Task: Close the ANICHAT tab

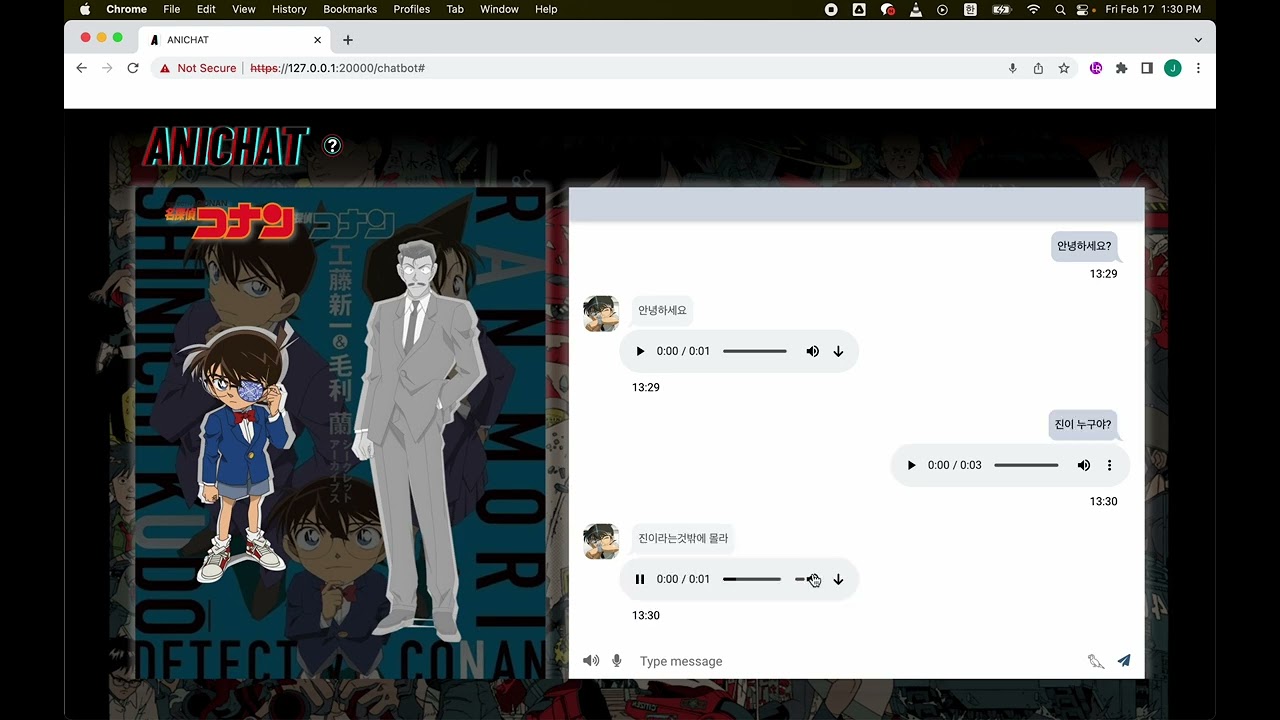Action: (318, 40)
